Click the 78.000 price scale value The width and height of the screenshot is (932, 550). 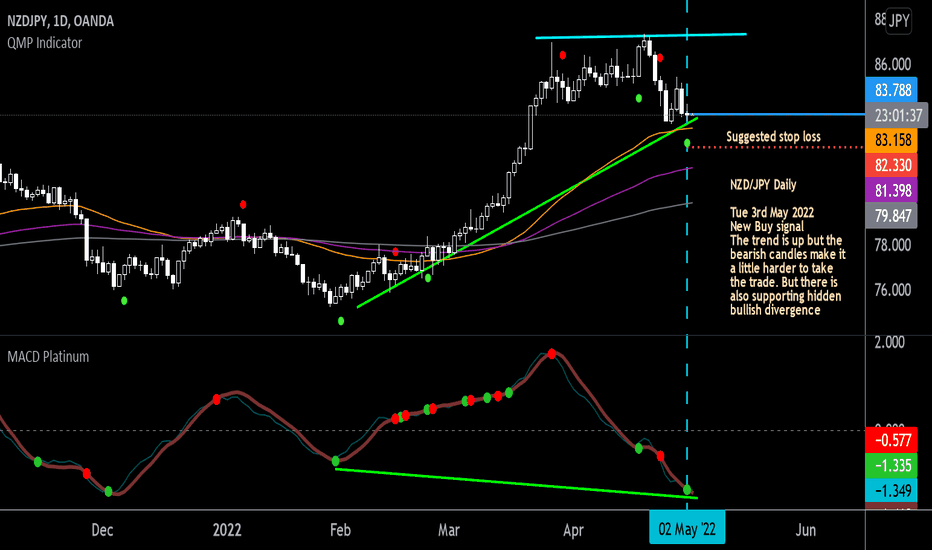(893, 245)
